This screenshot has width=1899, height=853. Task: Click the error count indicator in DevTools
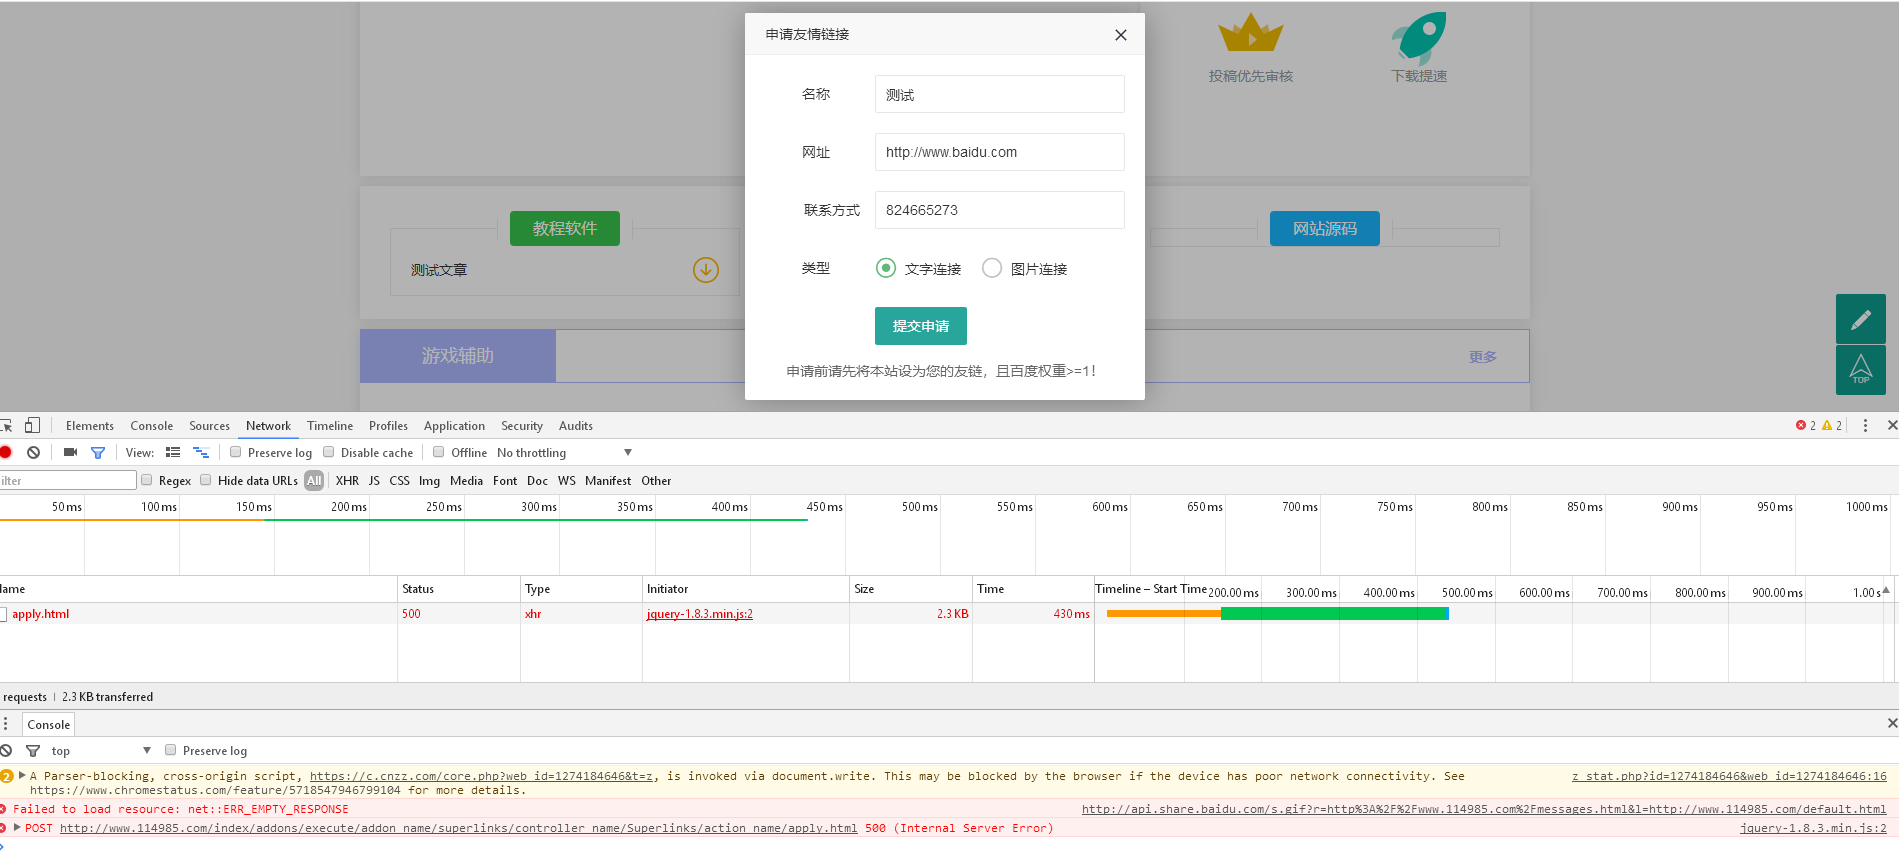(x=1806, y=425)
